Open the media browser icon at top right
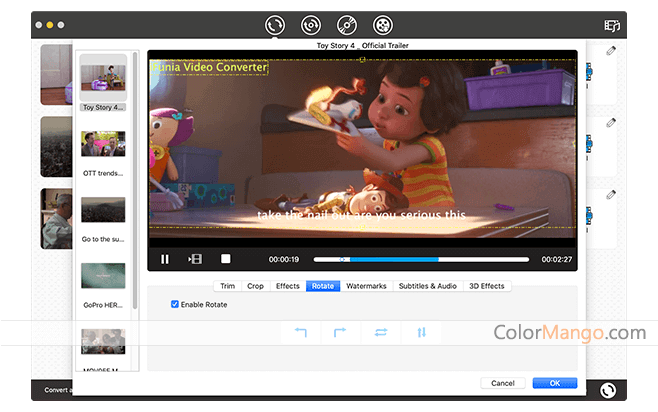Viewport: 658px width, 412px height. (612, 26)
